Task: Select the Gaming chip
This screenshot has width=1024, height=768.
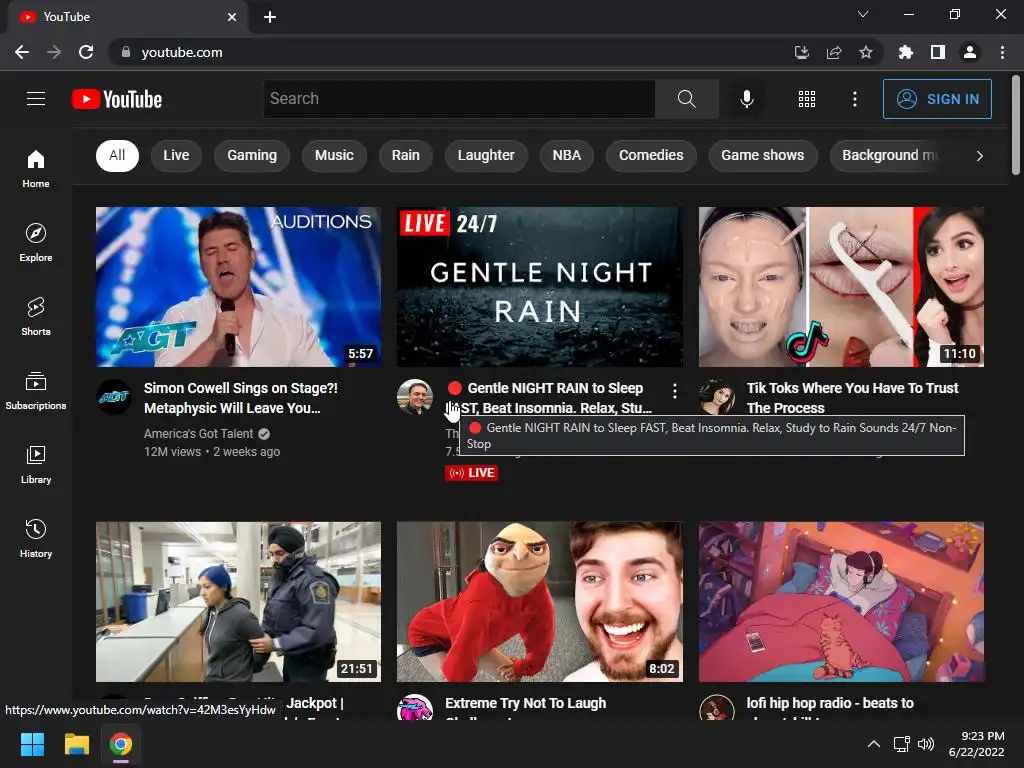Action: click(252, 155)
